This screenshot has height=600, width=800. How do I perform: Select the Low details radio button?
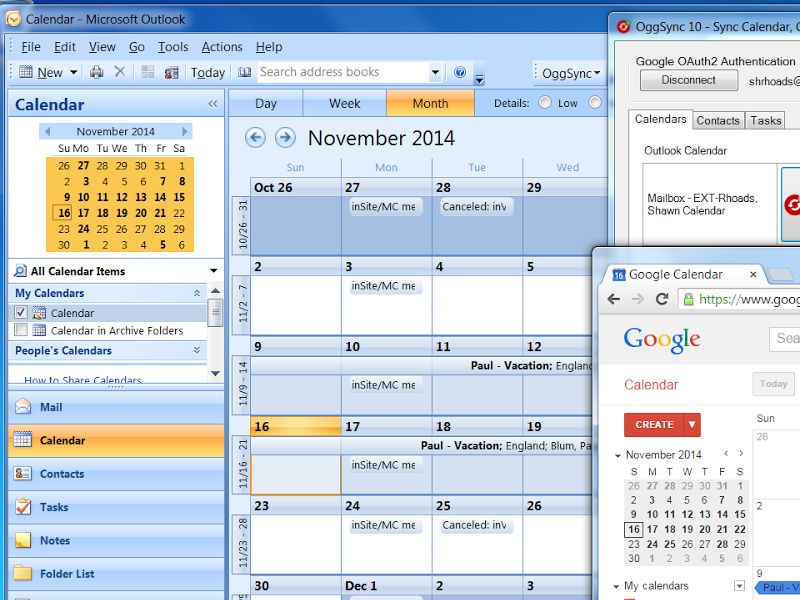coord(545,103)
